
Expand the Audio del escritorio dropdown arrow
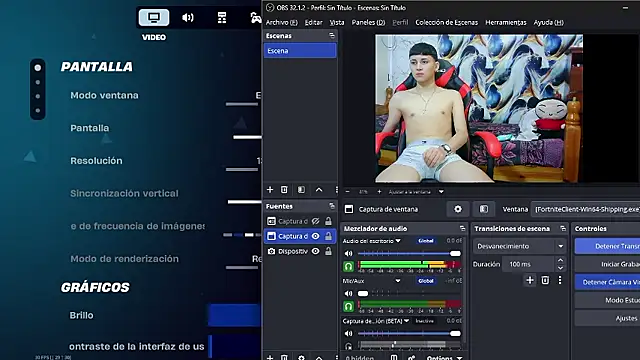tap(398, 241)
